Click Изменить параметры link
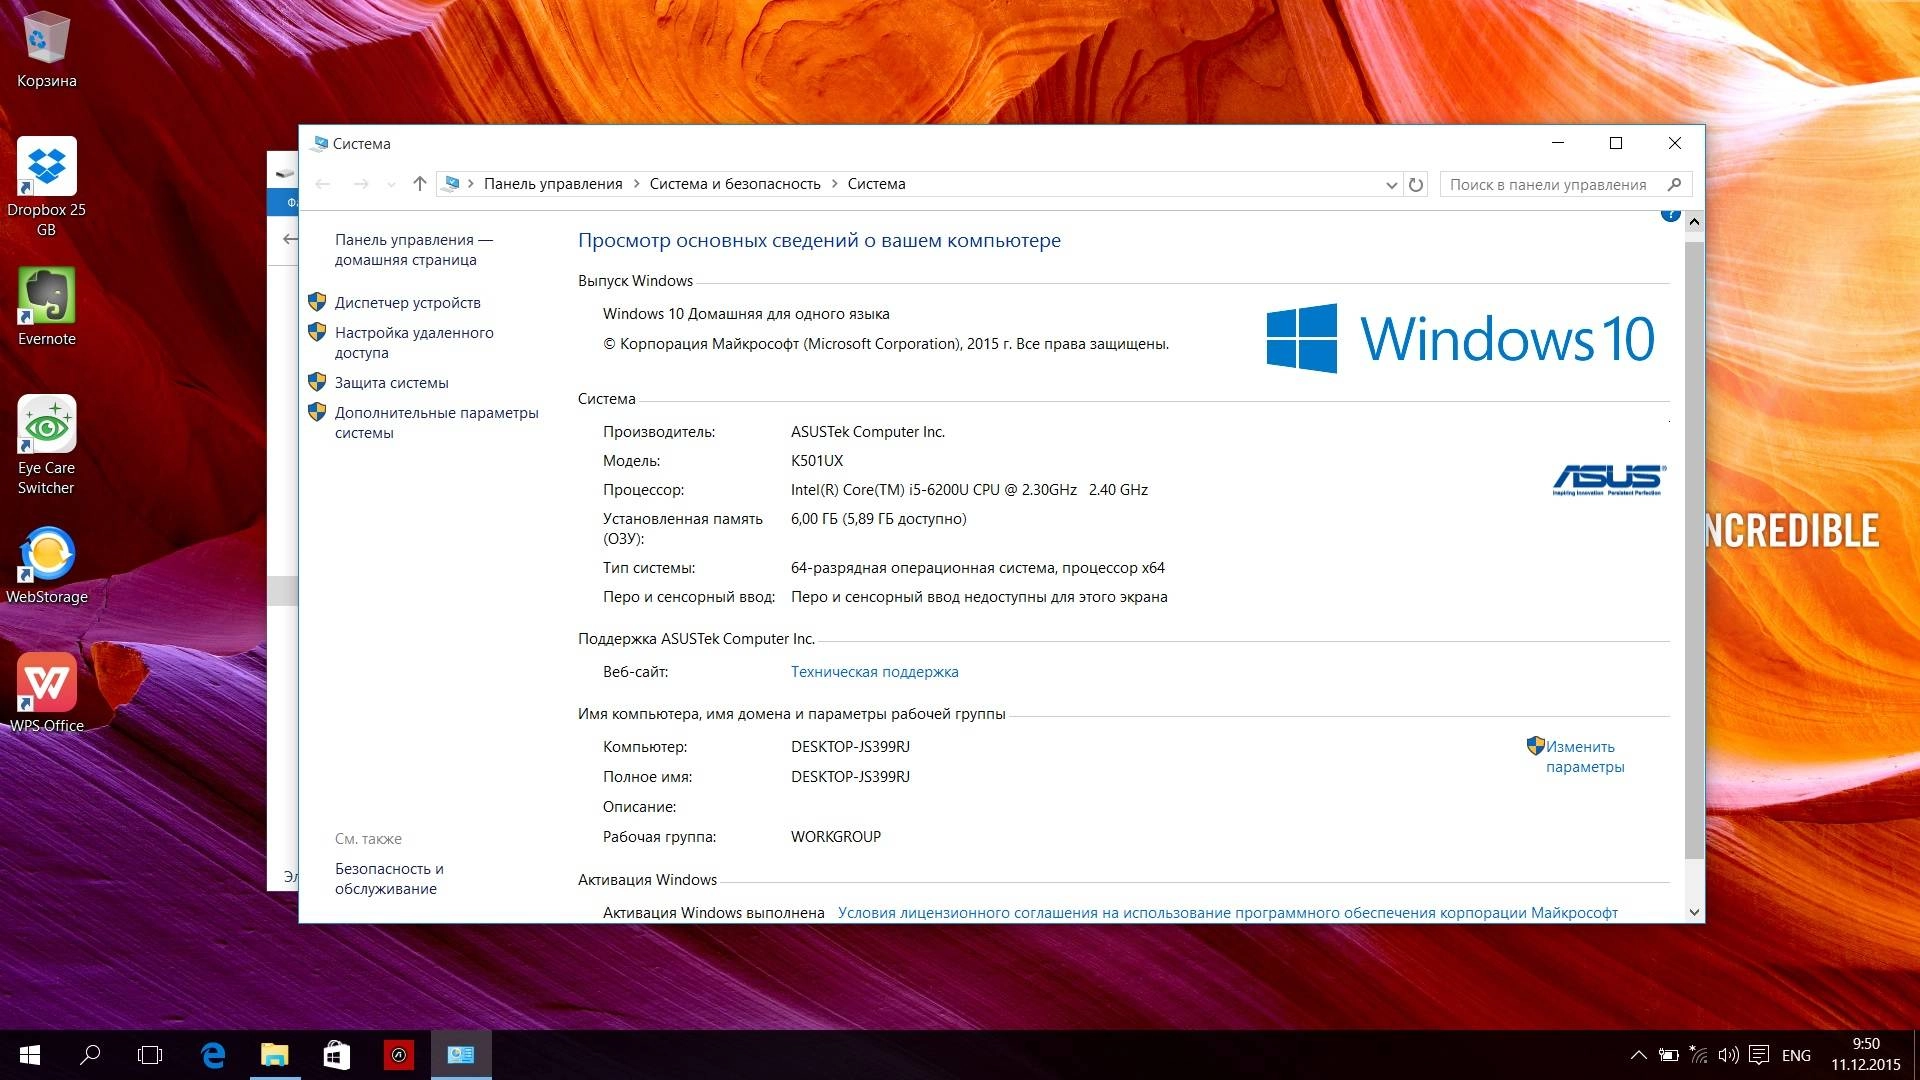 point(1585,757)
